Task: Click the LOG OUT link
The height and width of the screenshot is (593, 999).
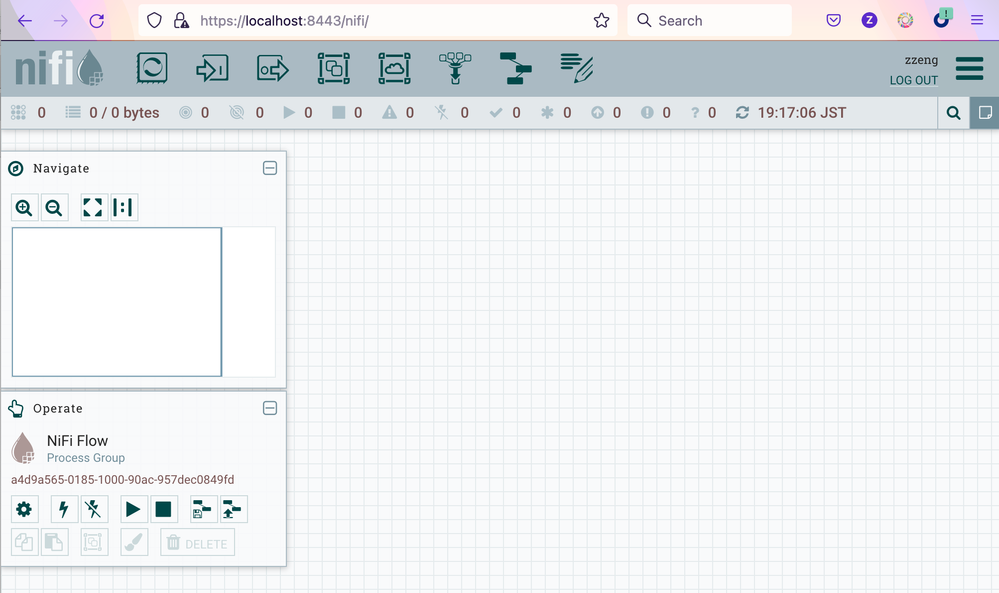Action: [913, 80]
